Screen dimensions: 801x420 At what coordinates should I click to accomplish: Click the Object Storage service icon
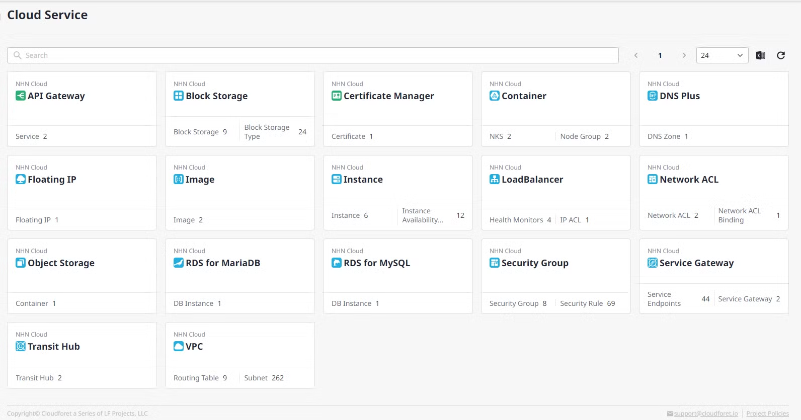[20, 263]
